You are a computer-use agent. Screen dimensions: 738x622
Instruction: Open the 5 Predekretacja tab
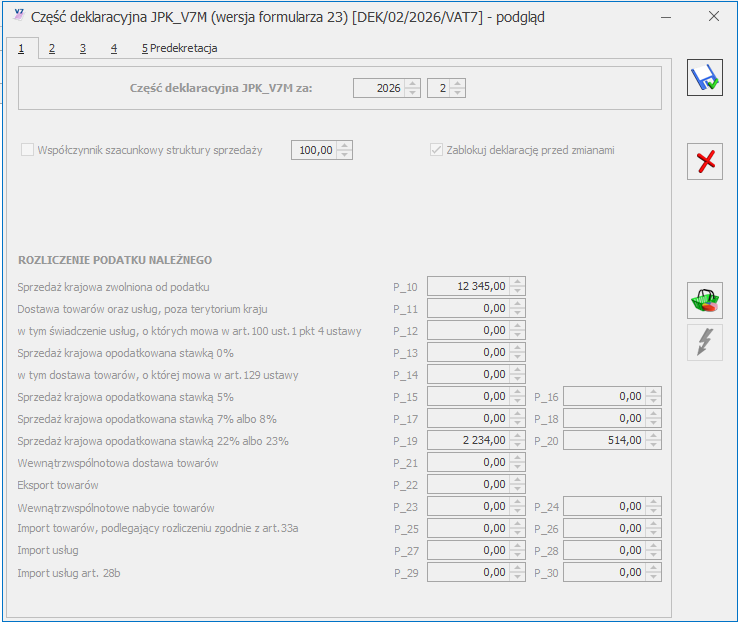coord(179,48)
